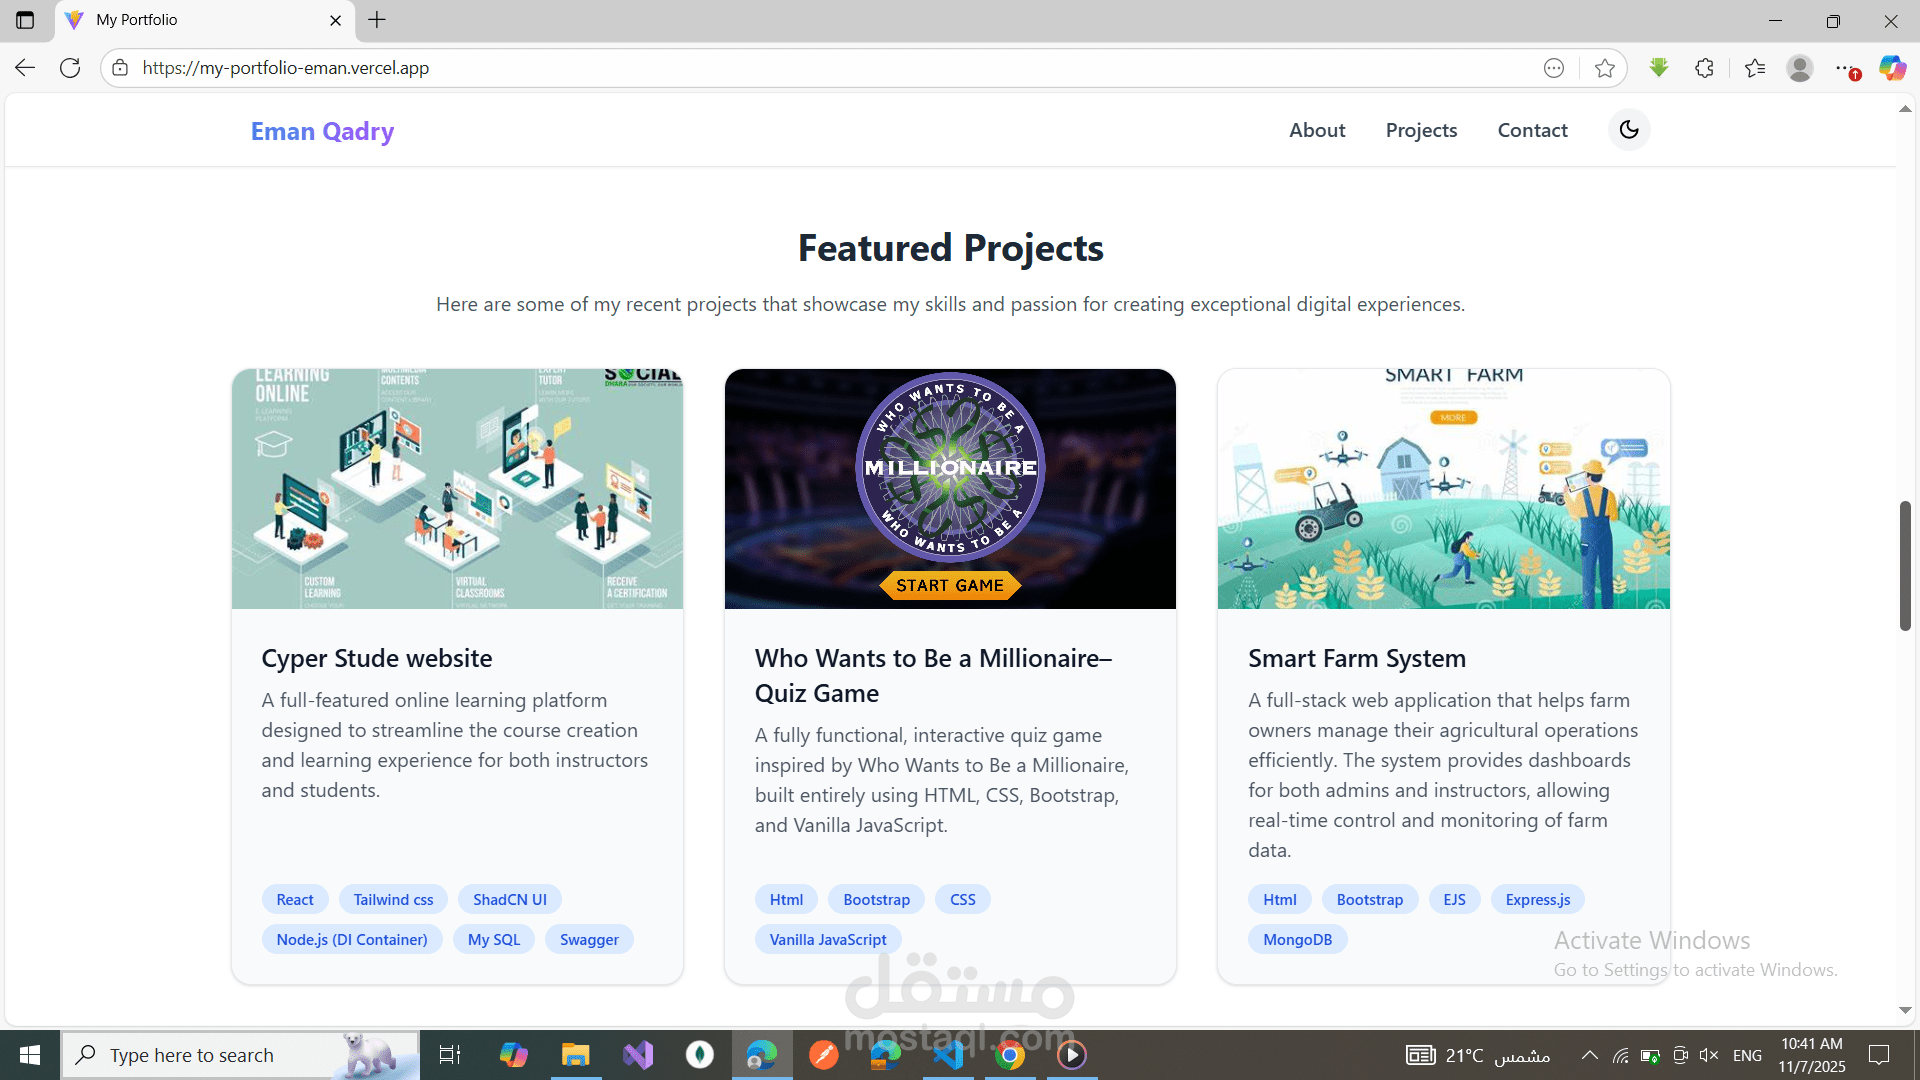
Task: Refresh the page with reload icon
Action: point(70,68)
